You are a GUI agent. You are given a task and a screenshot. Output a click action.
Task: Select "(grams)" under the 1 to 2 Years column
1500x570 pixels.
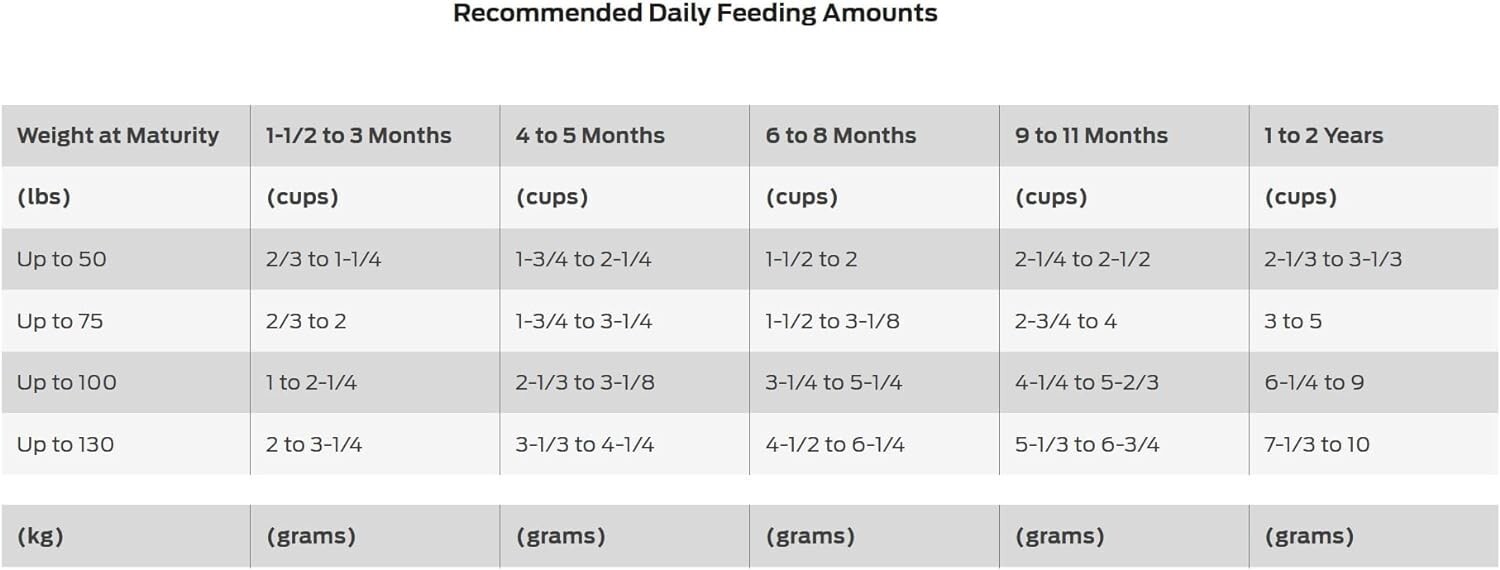[x=1309, y=536]
